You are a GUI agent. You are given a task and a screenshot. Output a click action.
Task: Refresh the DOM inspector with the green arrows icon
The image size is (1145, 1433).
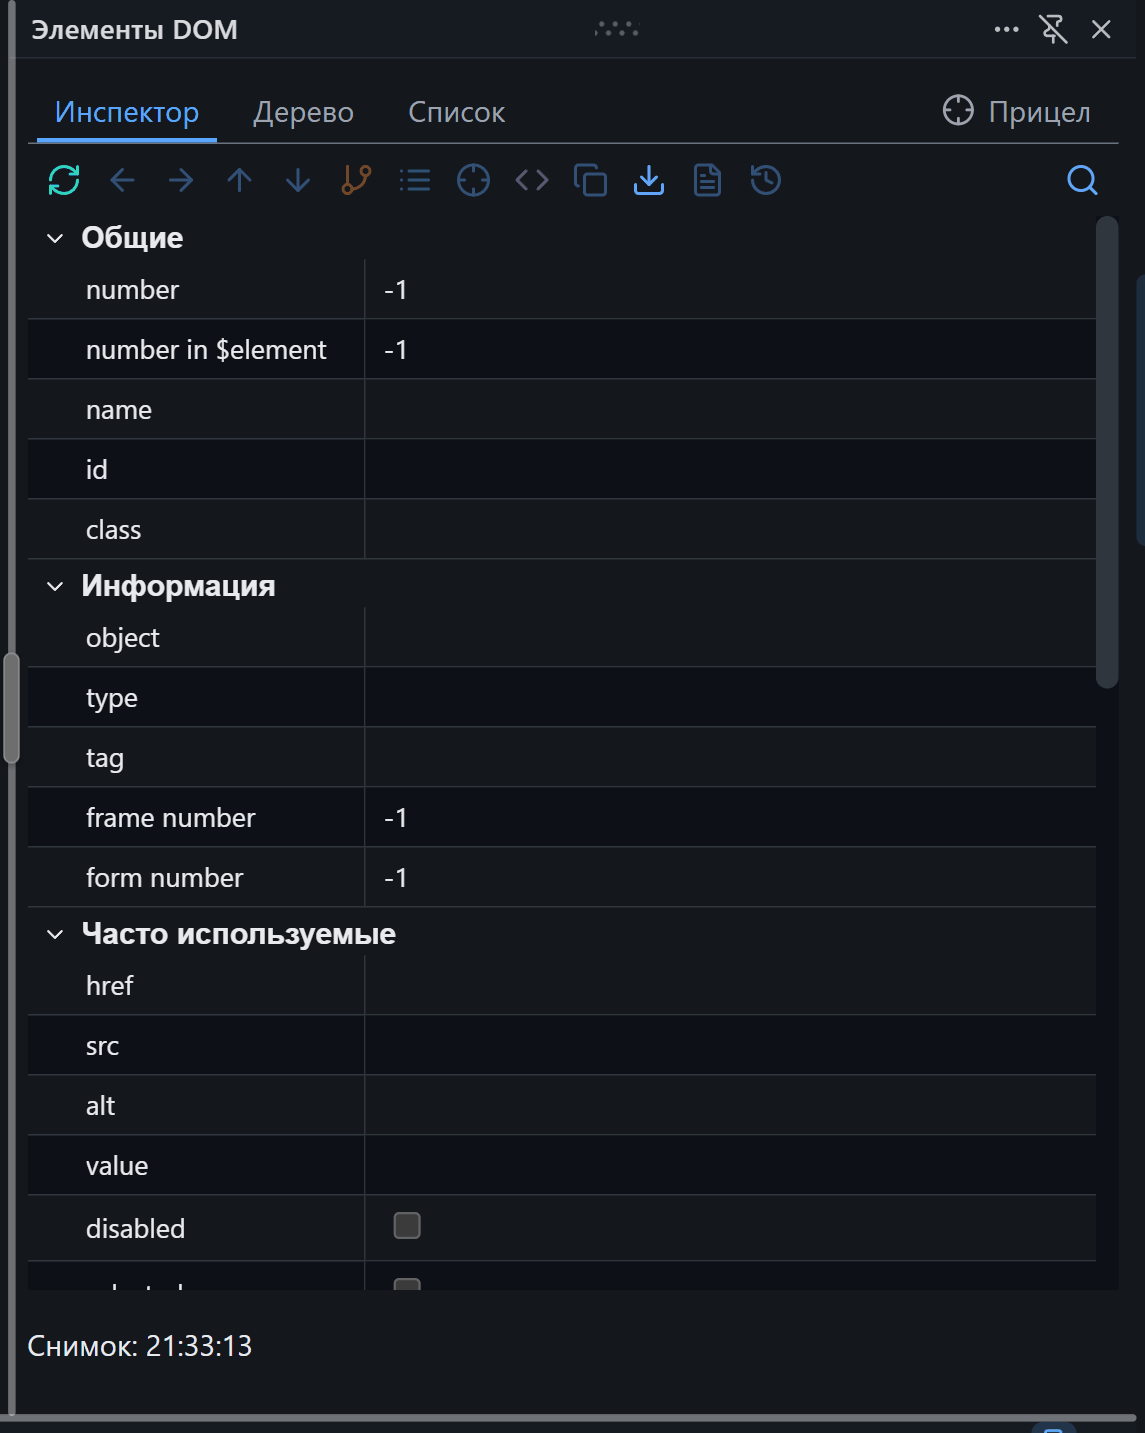(x=64, y=180)
